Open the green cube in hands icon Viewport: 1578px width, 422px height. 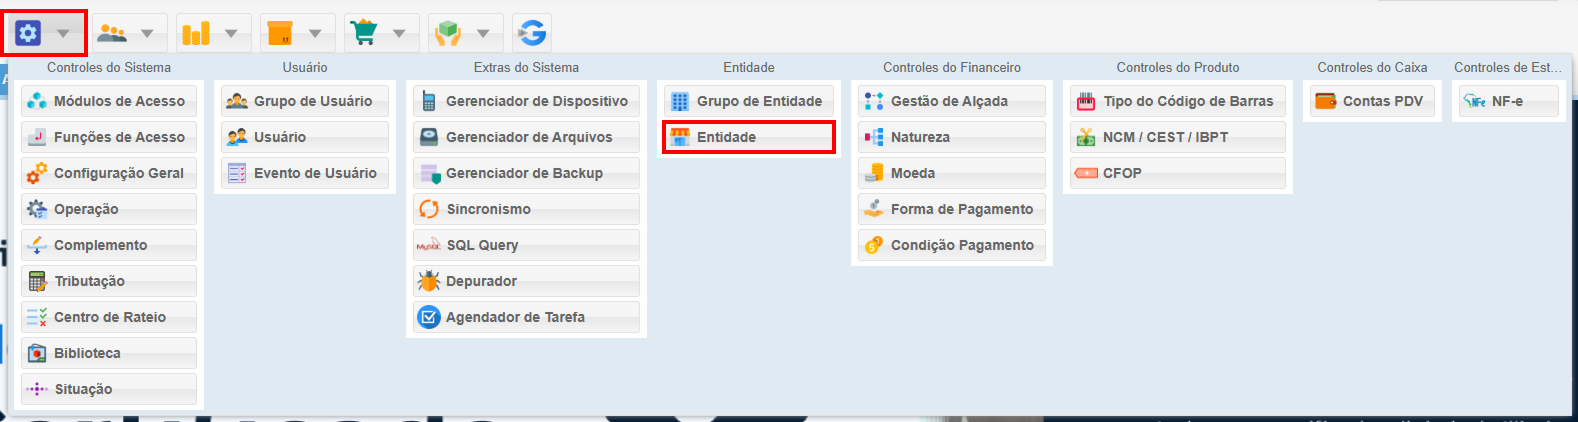pos(448,33)
